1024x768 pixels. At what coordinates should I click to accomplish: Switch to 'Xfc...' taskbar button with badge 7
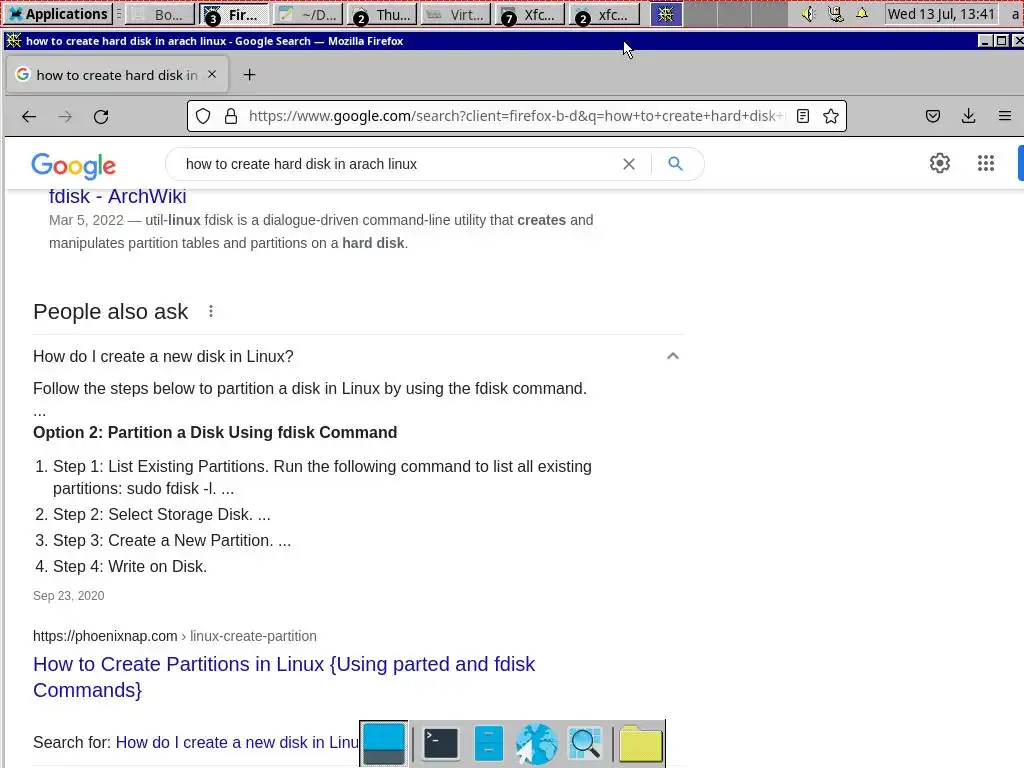pyautogui.click(x=530, y=14)
